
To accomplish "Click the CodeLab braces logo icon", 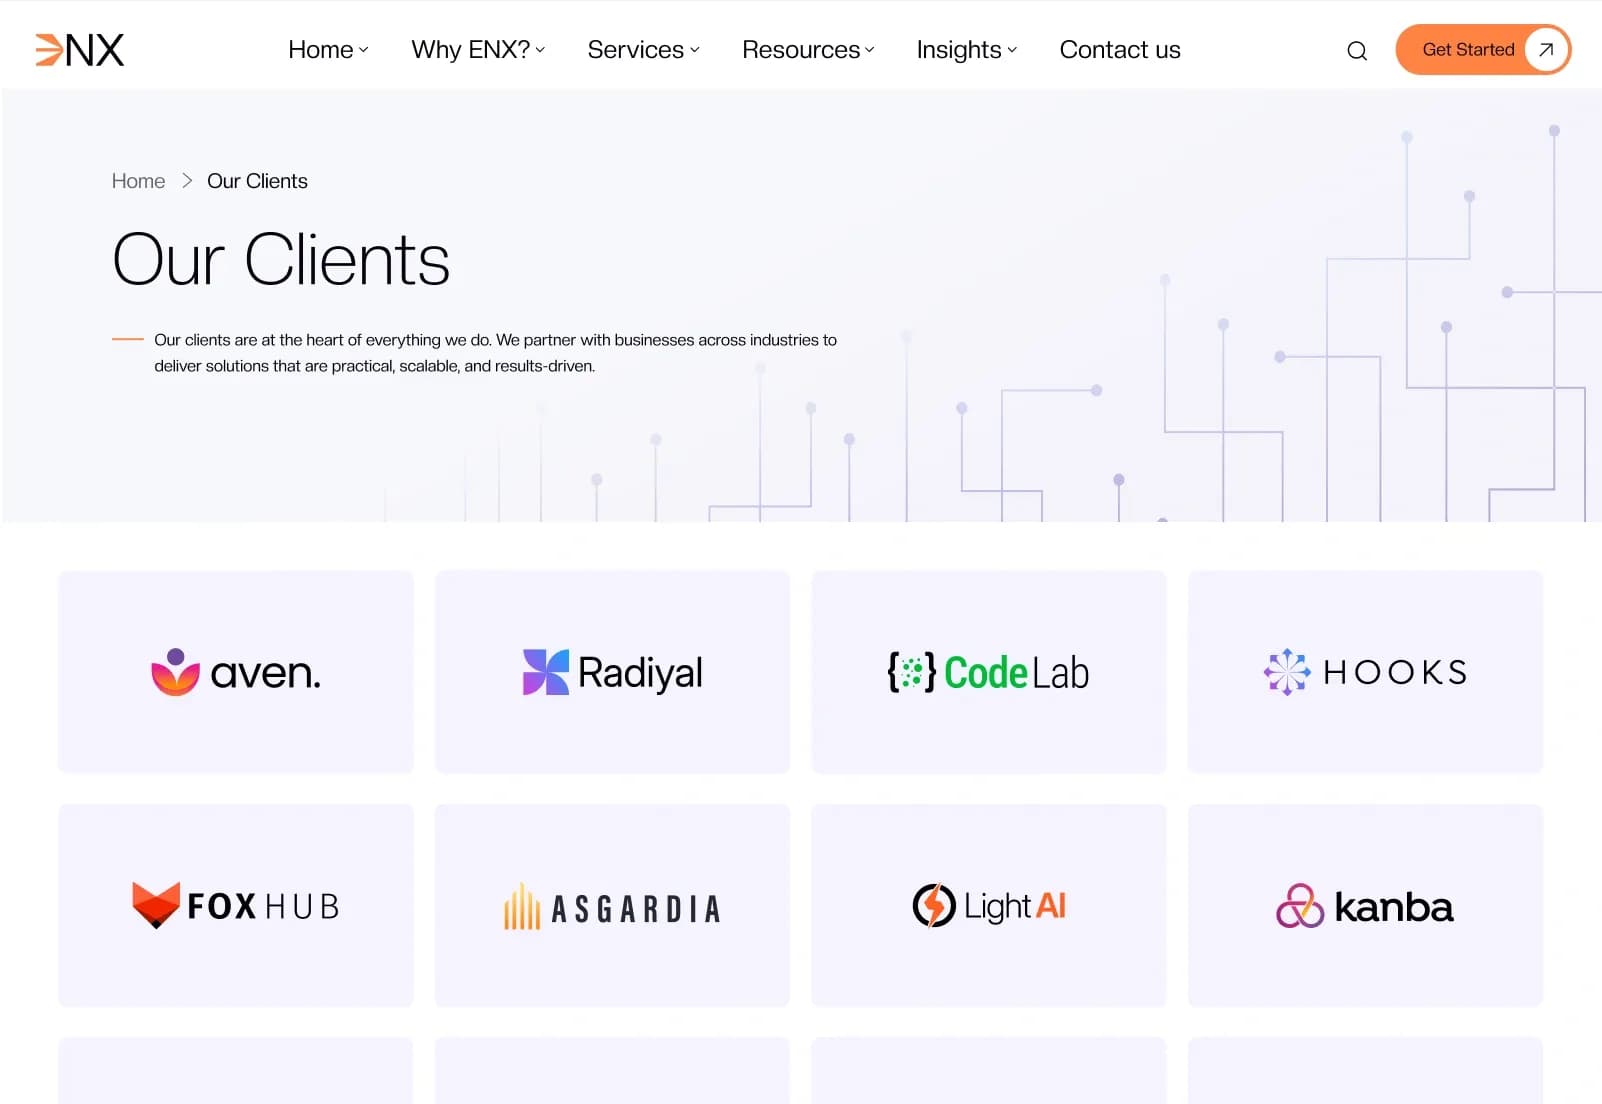I will pos(911,672).
